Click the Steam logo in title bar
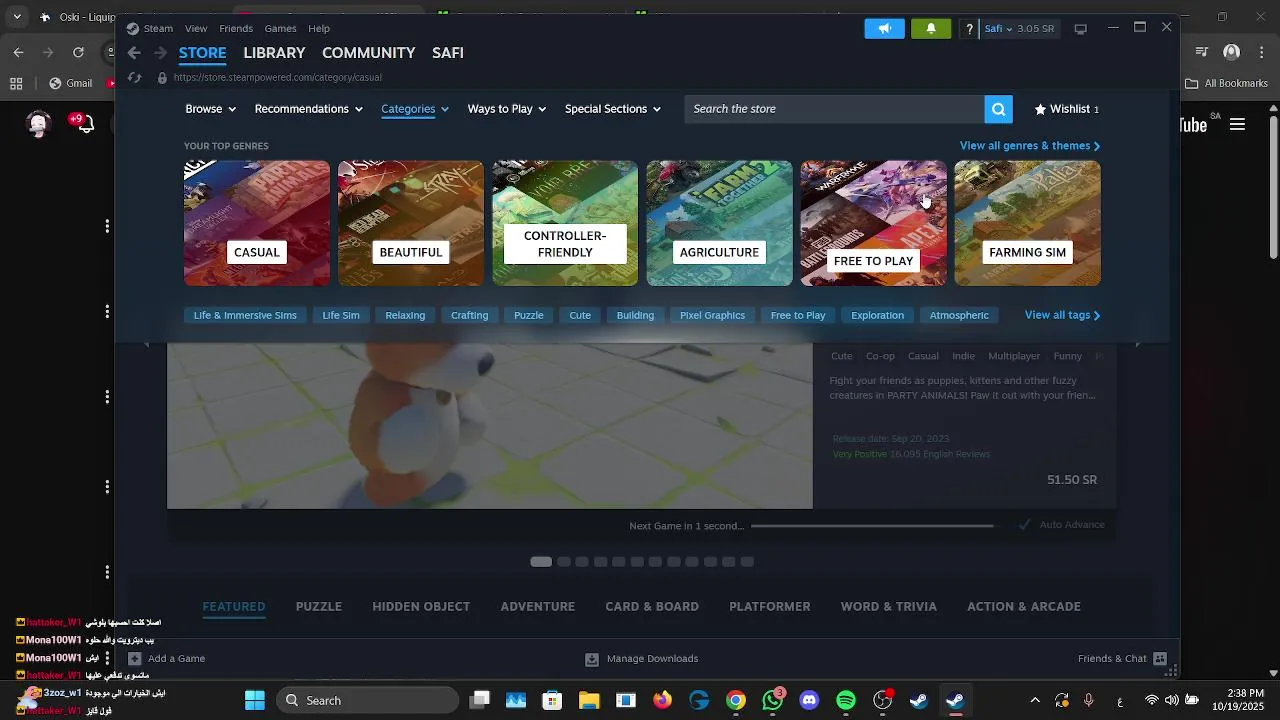Viewport: 1280px width, 720px height. click(x=133, y=28)
